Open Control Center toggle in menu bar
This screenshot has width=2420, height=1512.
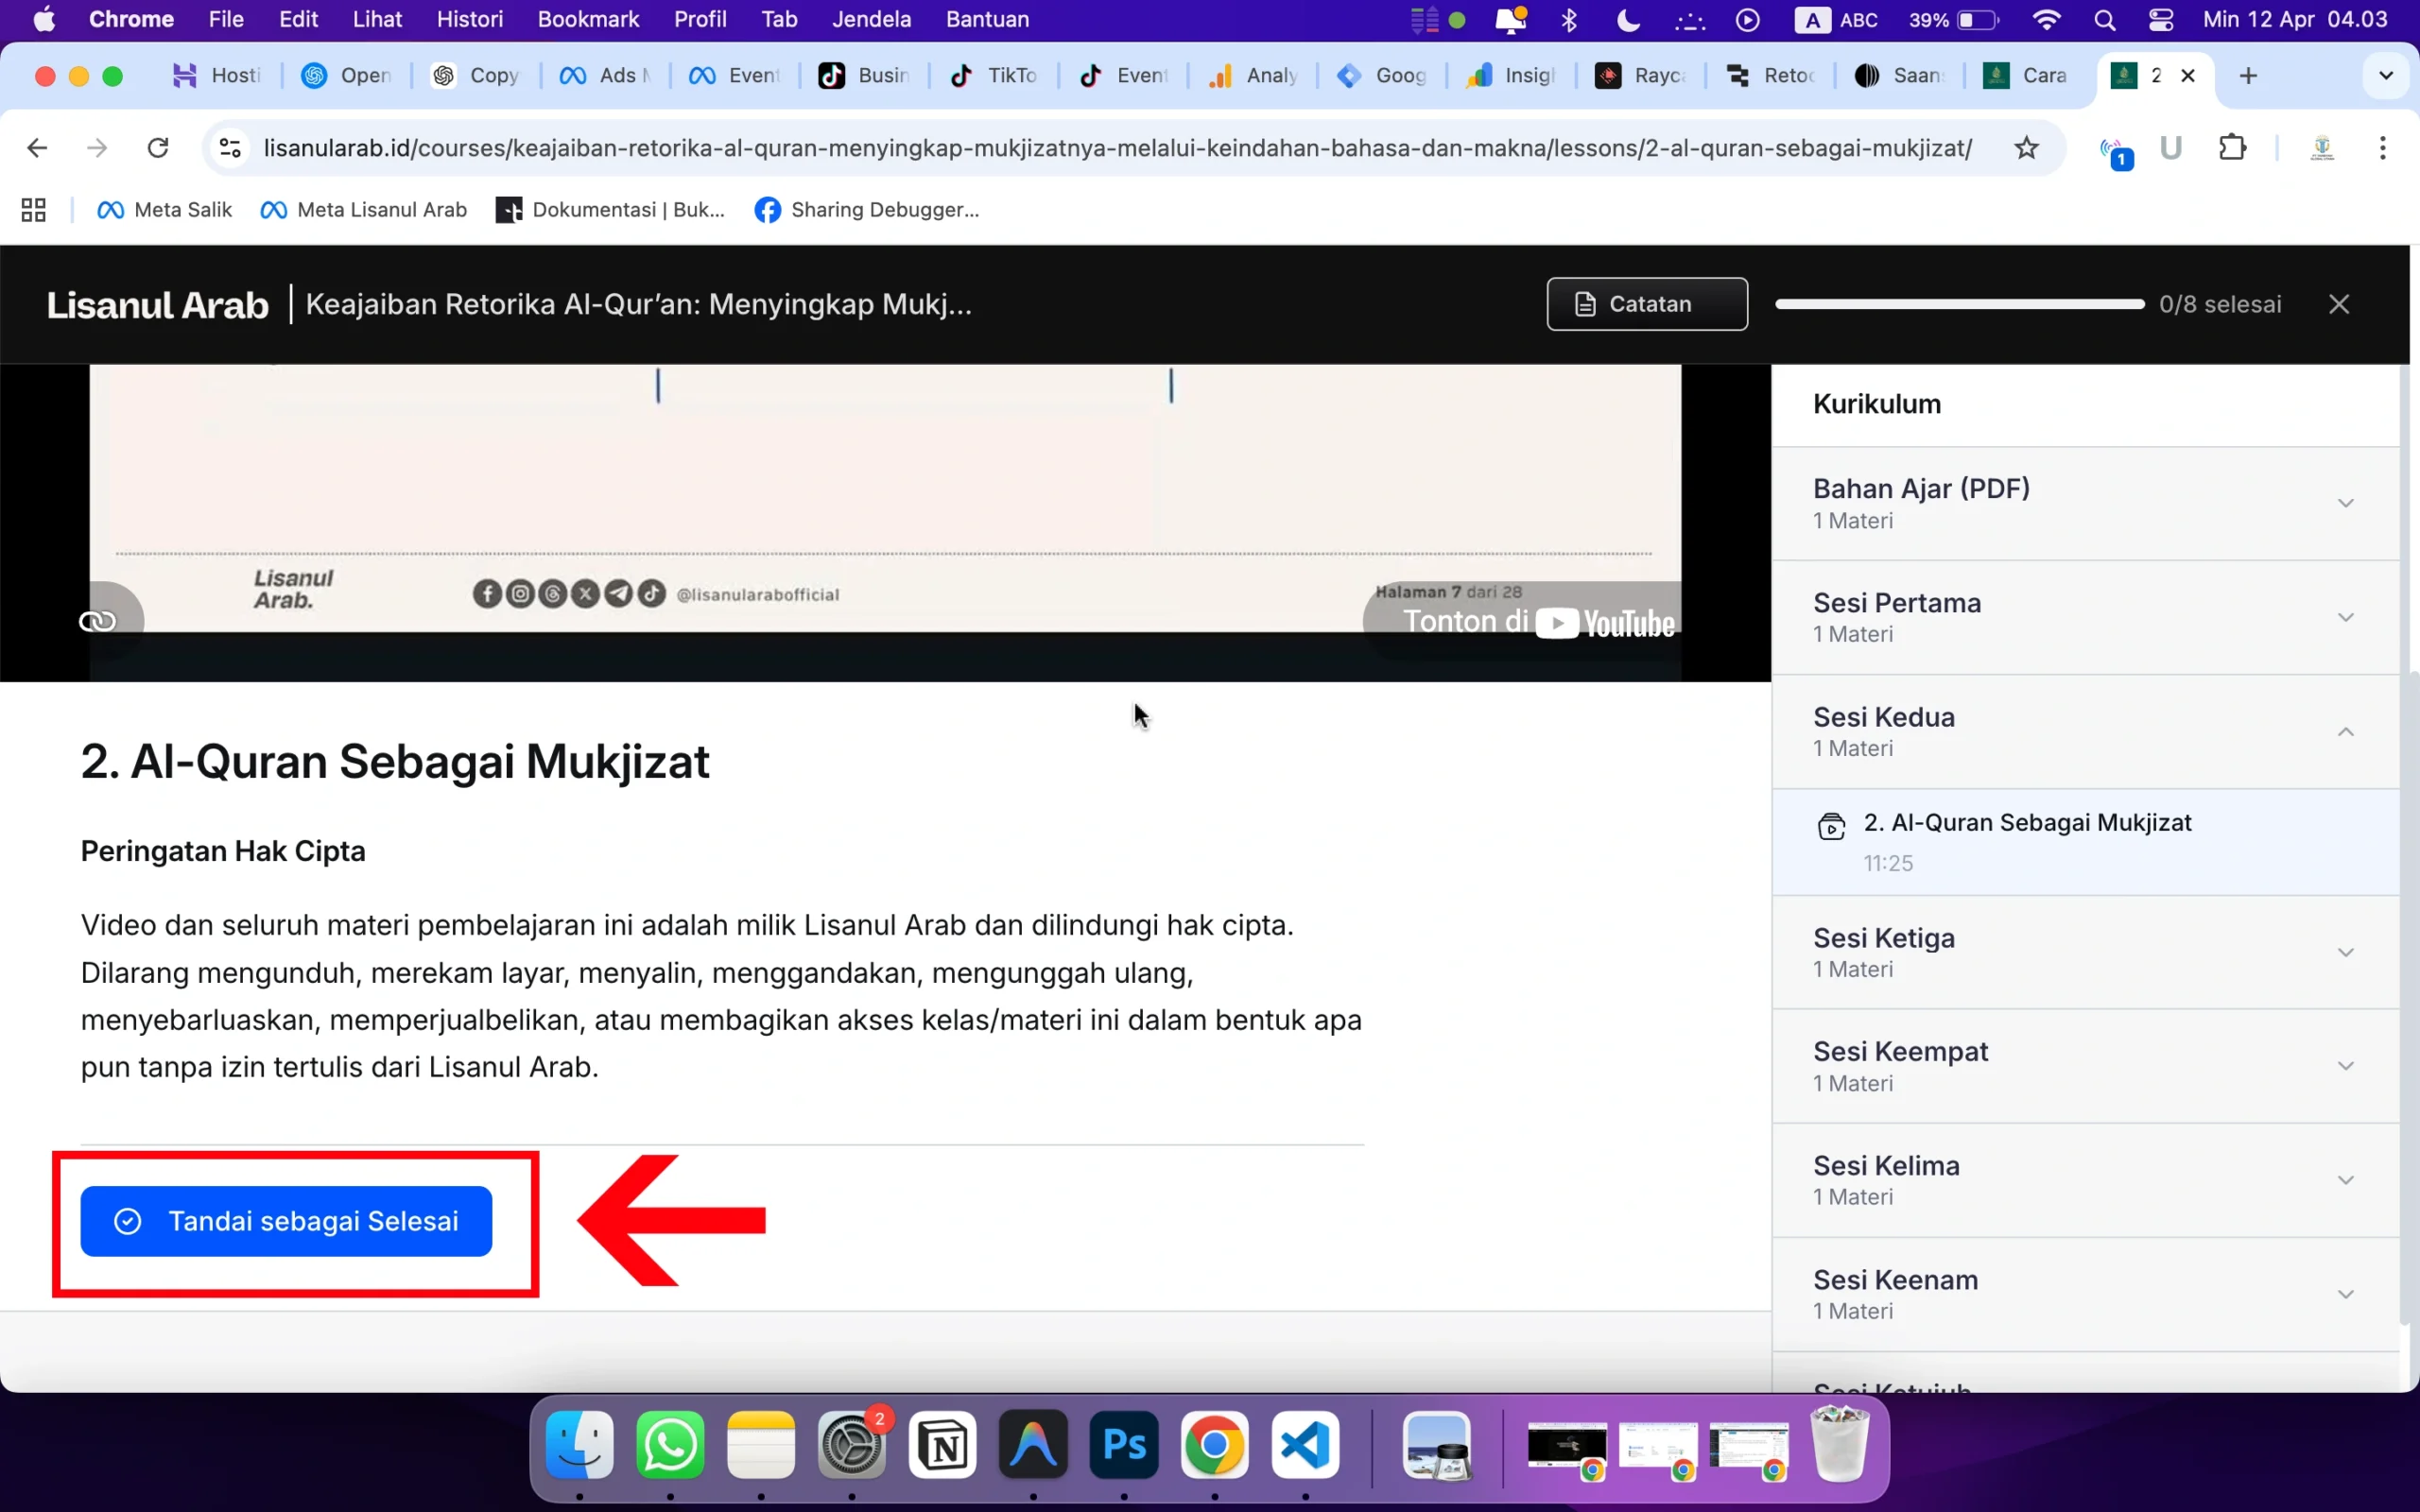coord(2161,19)
